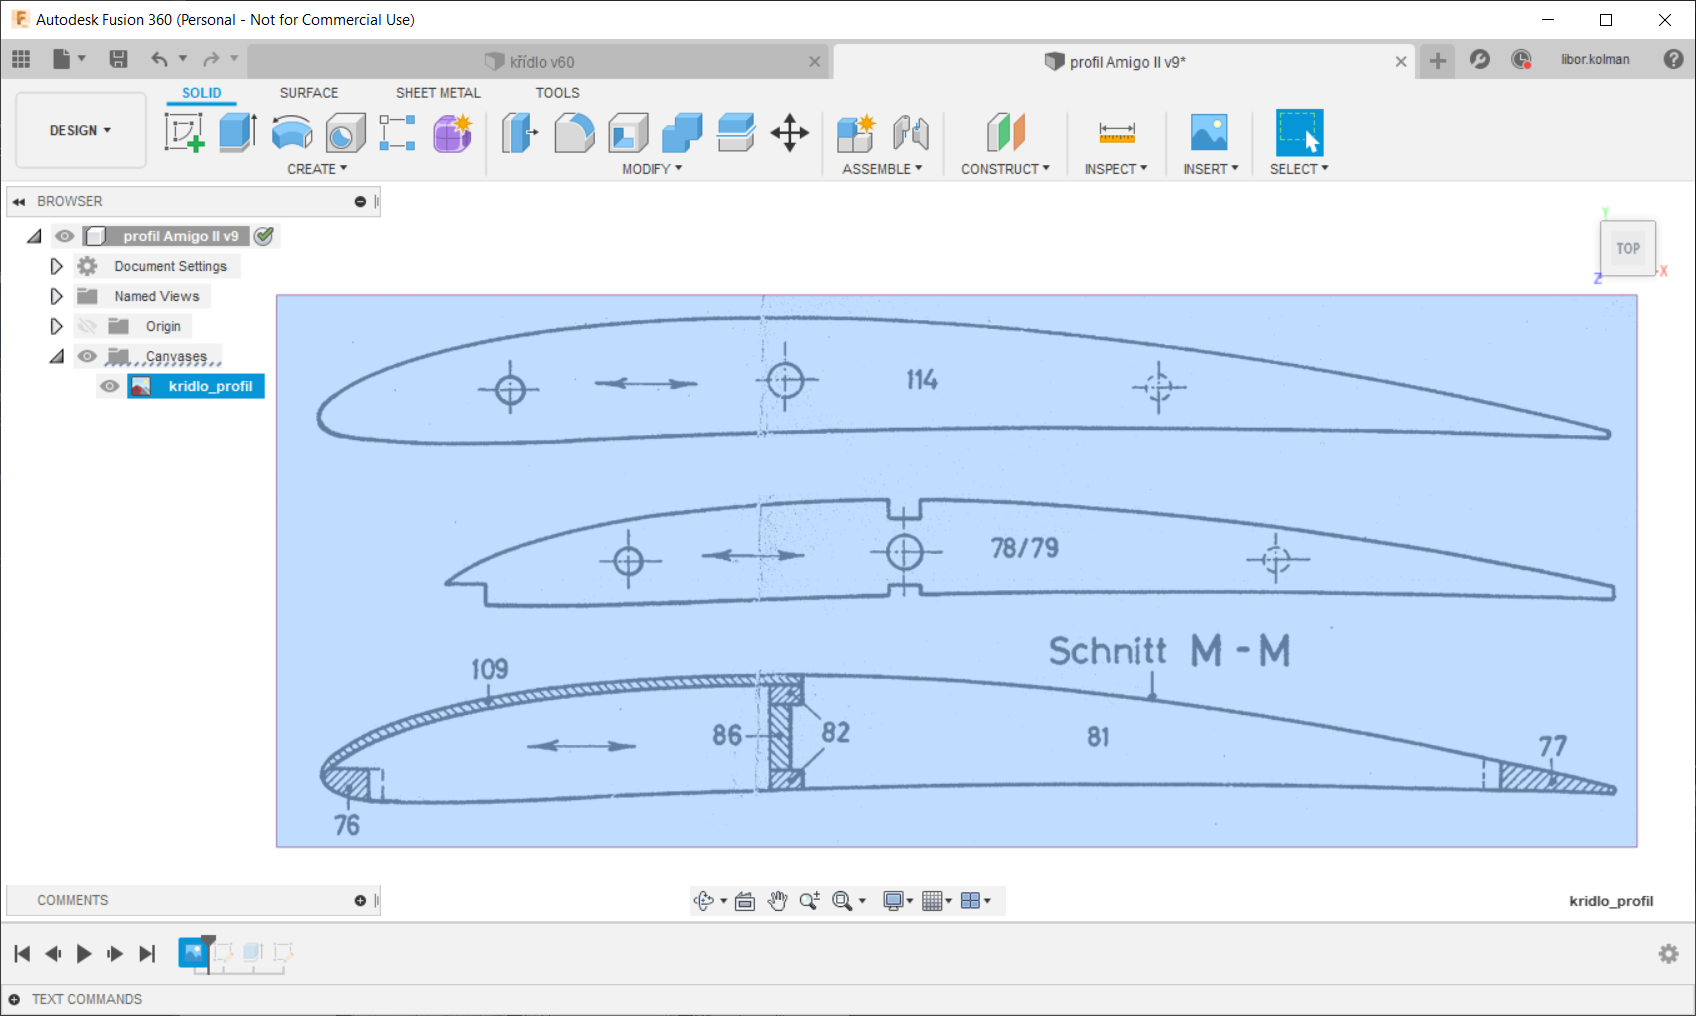1696x1016 pixels.
Task: Click the TOP face of ViewCube
Action: coord(1627,248)
